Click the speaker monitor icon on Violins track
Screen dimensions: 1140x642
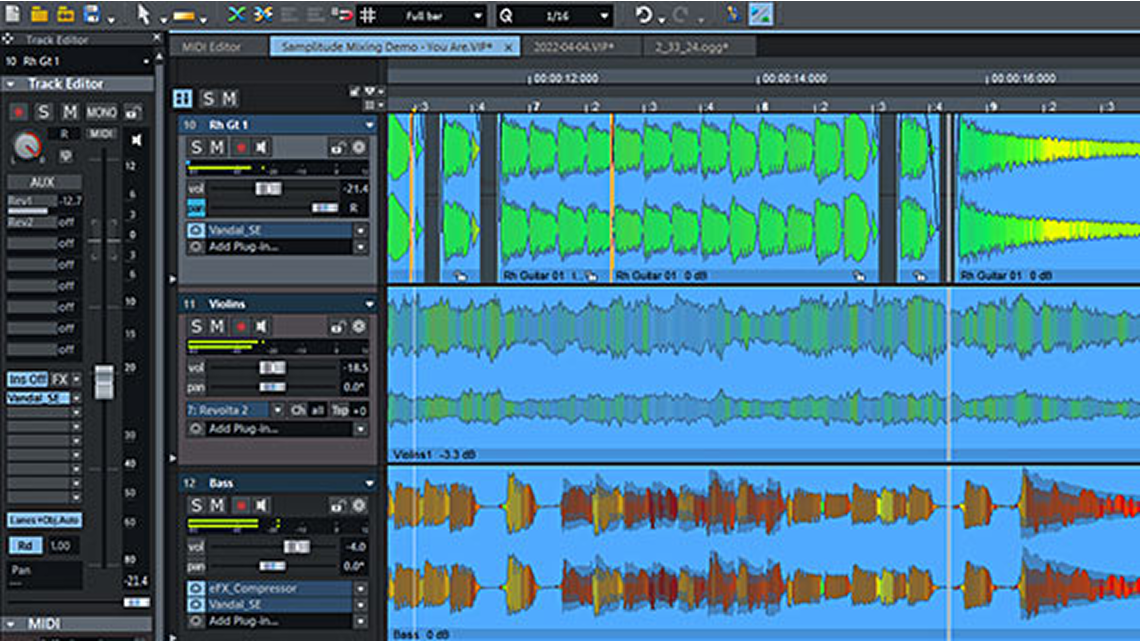[x=262, y=326]
